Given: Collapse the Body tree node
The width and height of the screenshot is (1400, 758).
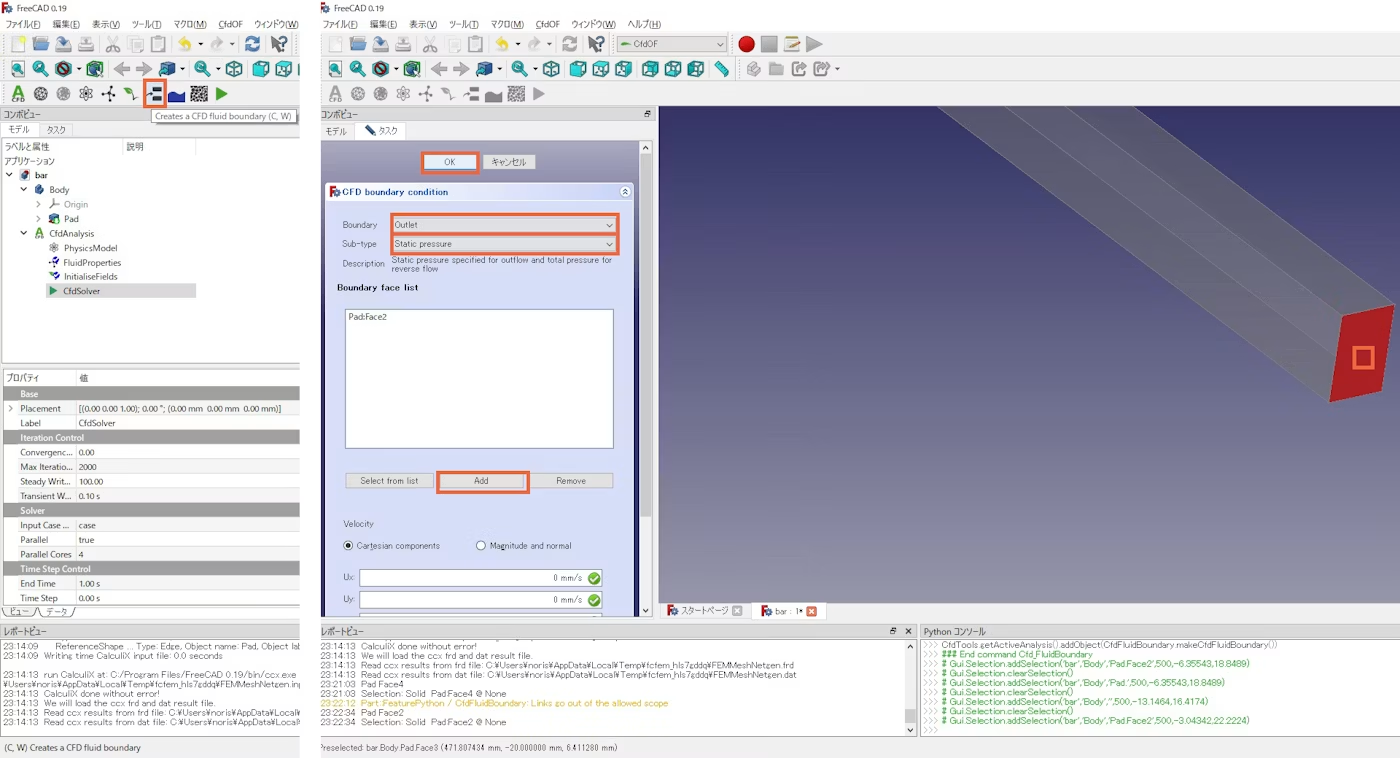Looking at the screenshot, I should [24, 189].
